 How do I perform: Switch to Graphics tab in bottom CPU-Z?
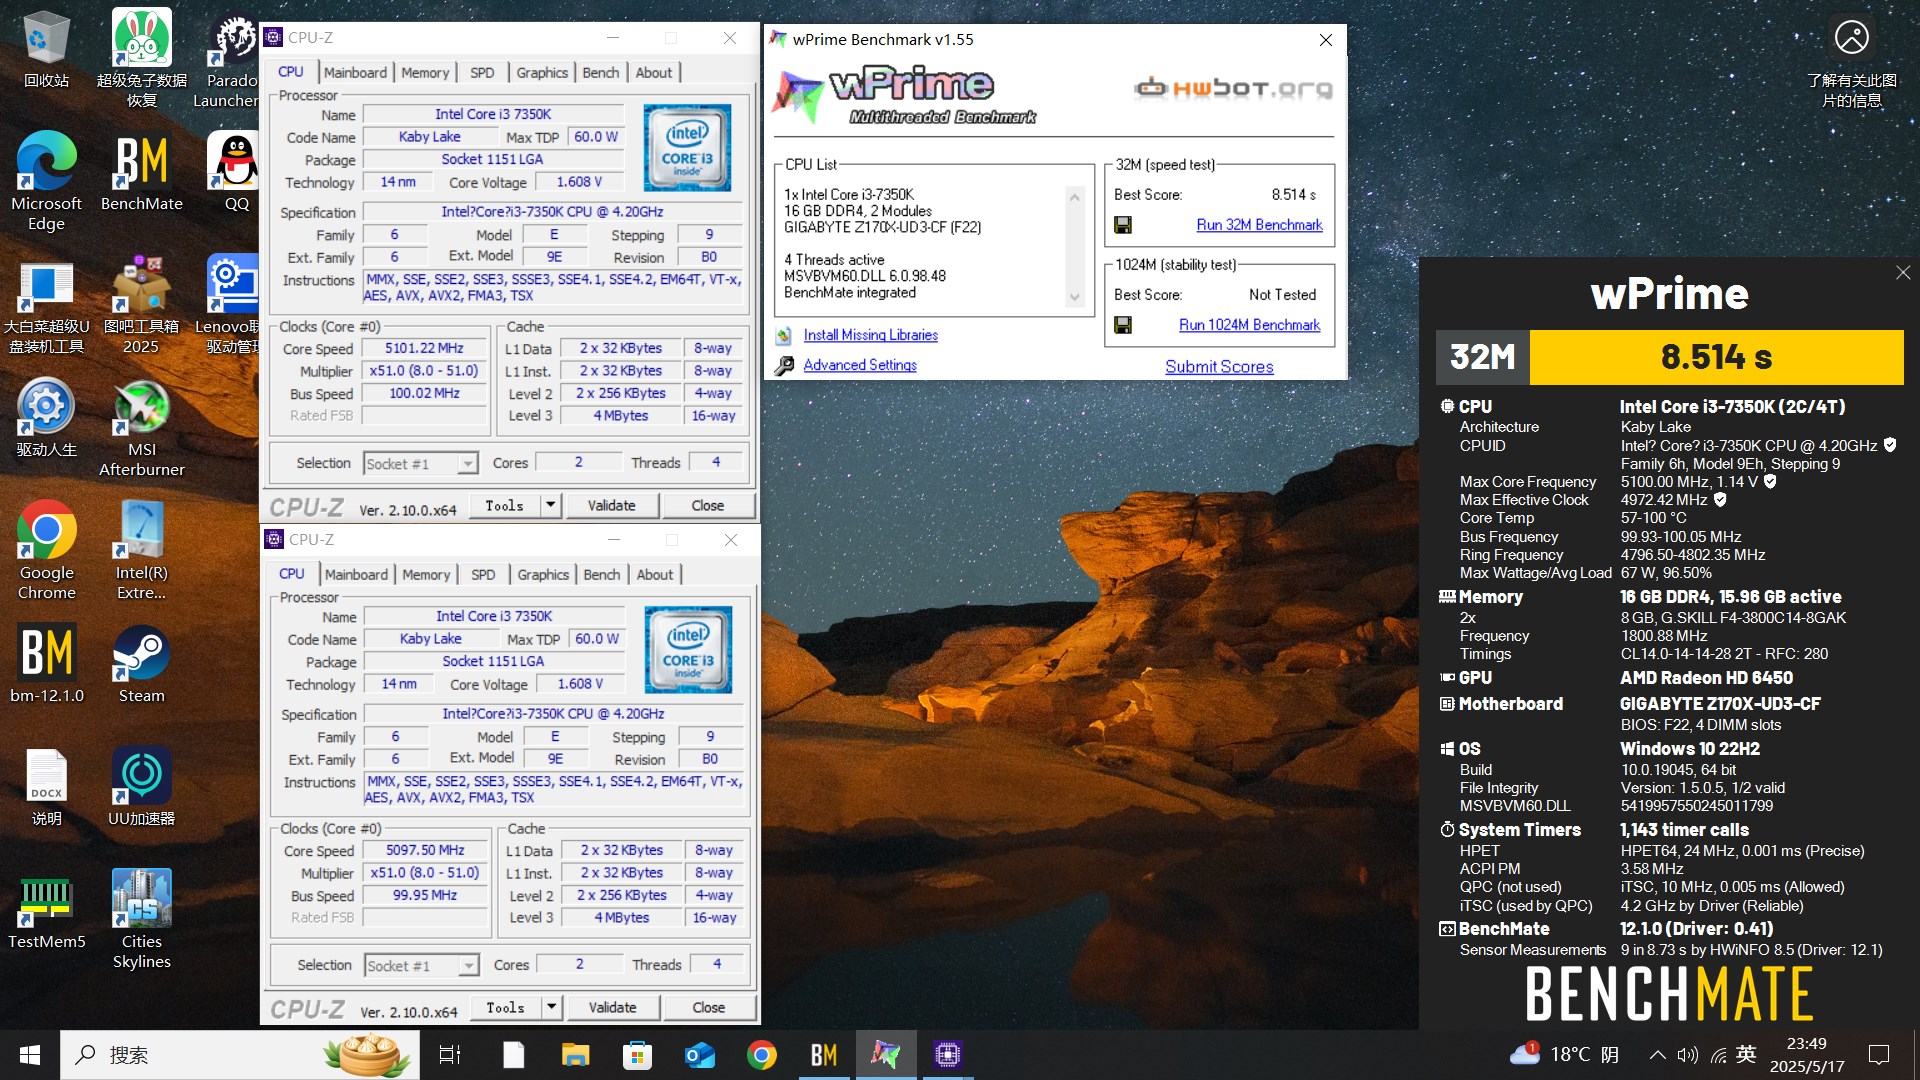tap(543, 574)
